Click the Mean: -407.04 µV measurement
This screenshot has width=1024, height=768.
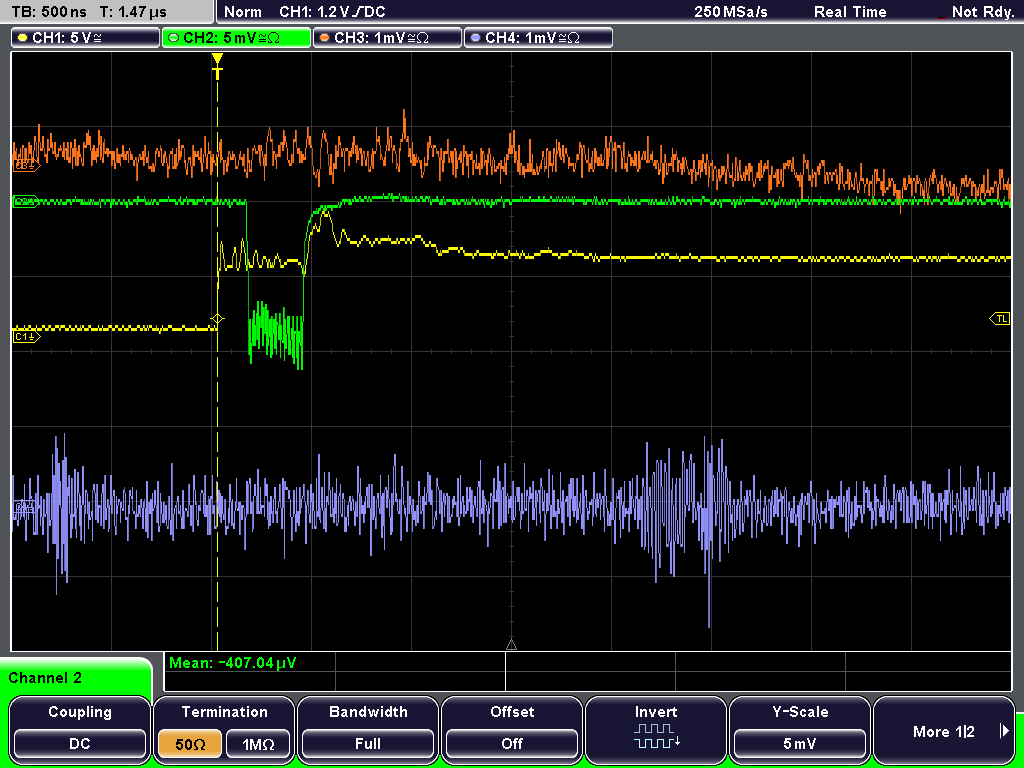(x=232, y=663)
